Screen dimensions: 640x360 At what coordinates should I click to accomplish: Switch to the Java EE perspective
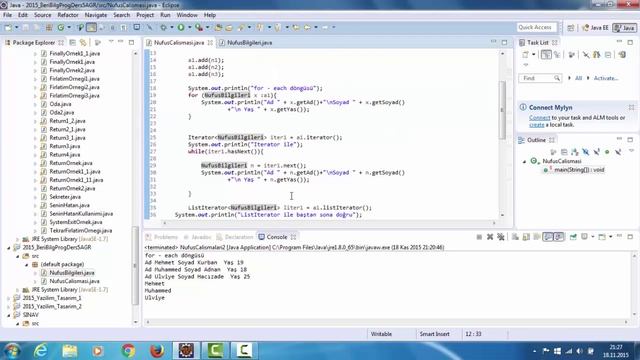click(596, 28)
